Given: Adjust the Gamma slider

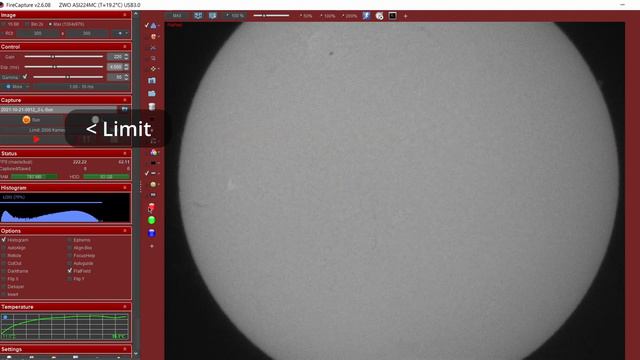Looking at the screenshot, I should coord(68,77).
